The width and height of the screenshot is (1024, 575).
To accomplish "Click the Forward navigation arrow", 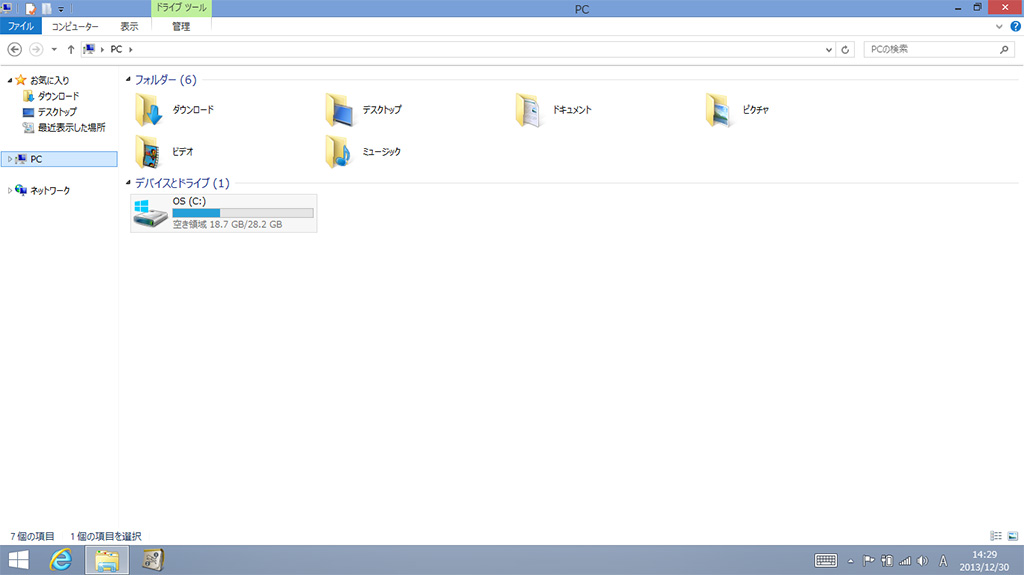I will point(36,49).
